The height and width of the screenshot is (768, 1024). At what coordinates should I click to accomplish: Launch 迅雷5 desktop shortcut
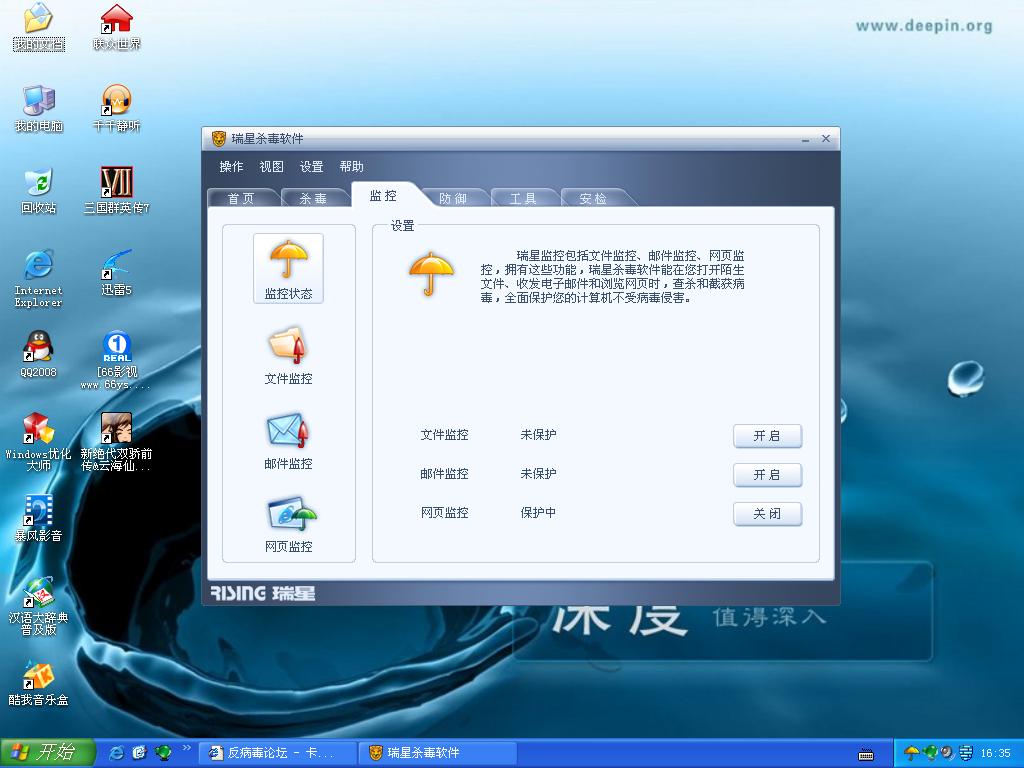pos(117,272)
